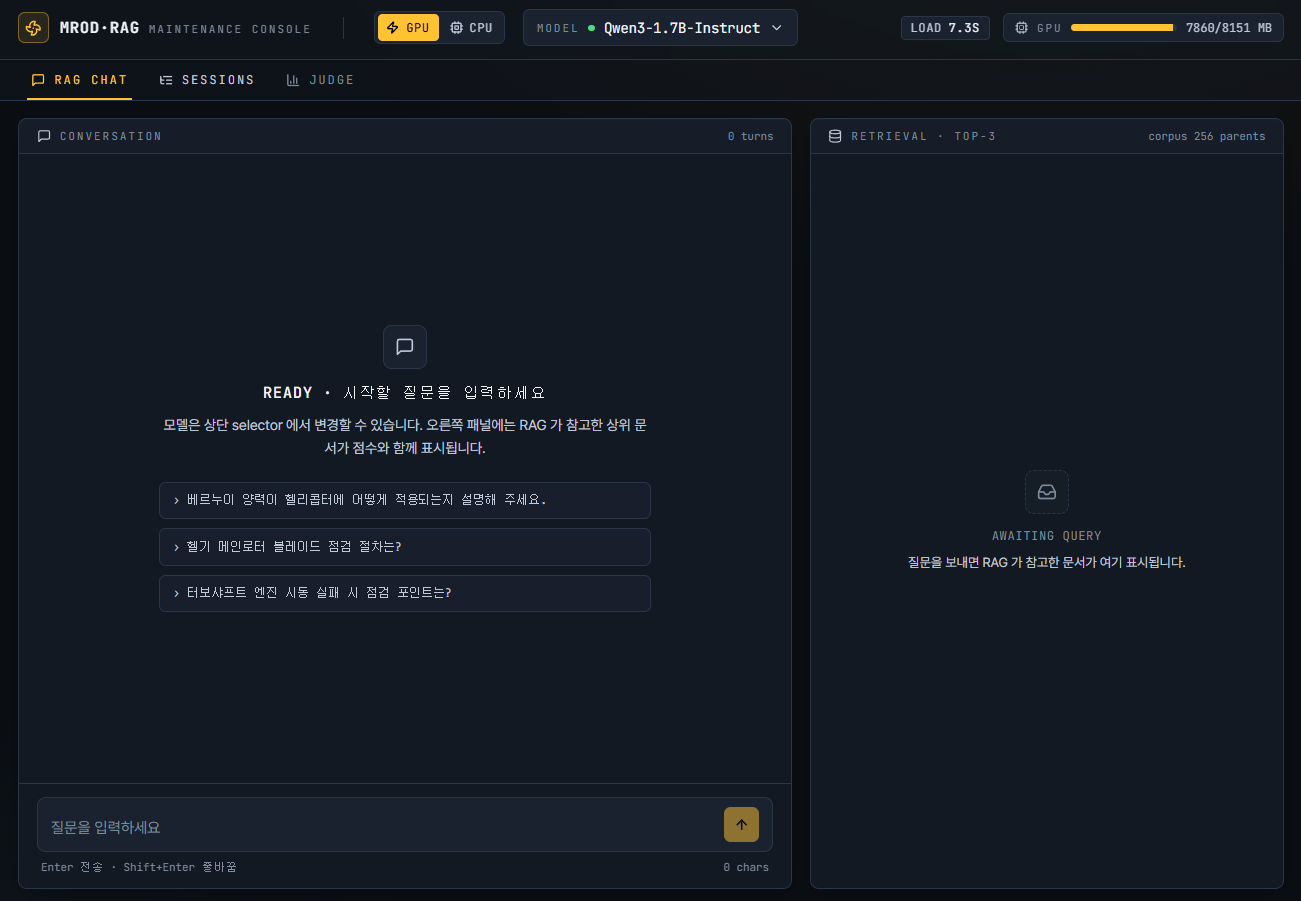Click the GPU chip icon beside memory bar
Screen dimensions: 1301x901
(x=1022, y=28)
